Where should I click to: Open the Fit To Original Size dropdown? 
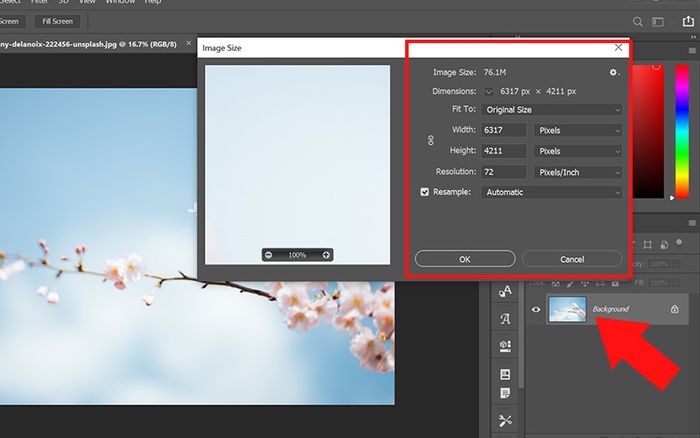point(551,109)
